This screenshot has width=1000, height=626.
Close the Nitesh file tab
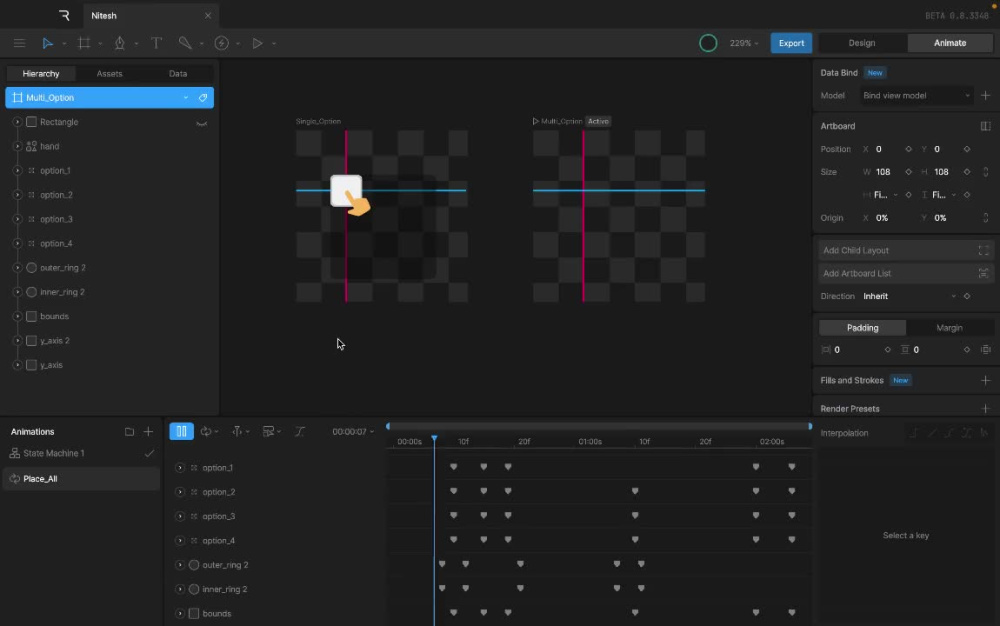pos(207,15)
